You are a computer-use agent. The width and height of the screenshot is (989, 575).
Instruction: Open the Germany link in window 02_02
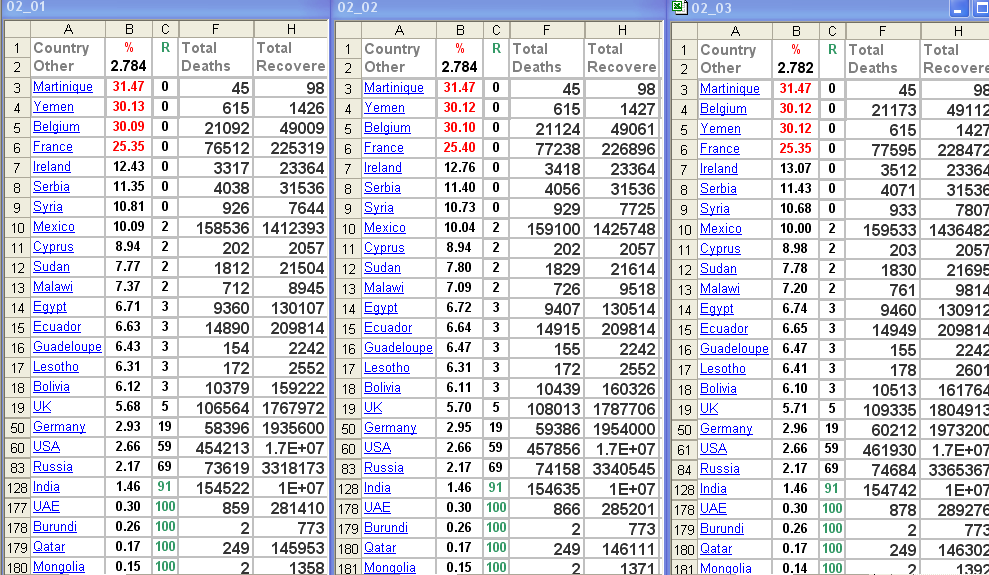390,428
